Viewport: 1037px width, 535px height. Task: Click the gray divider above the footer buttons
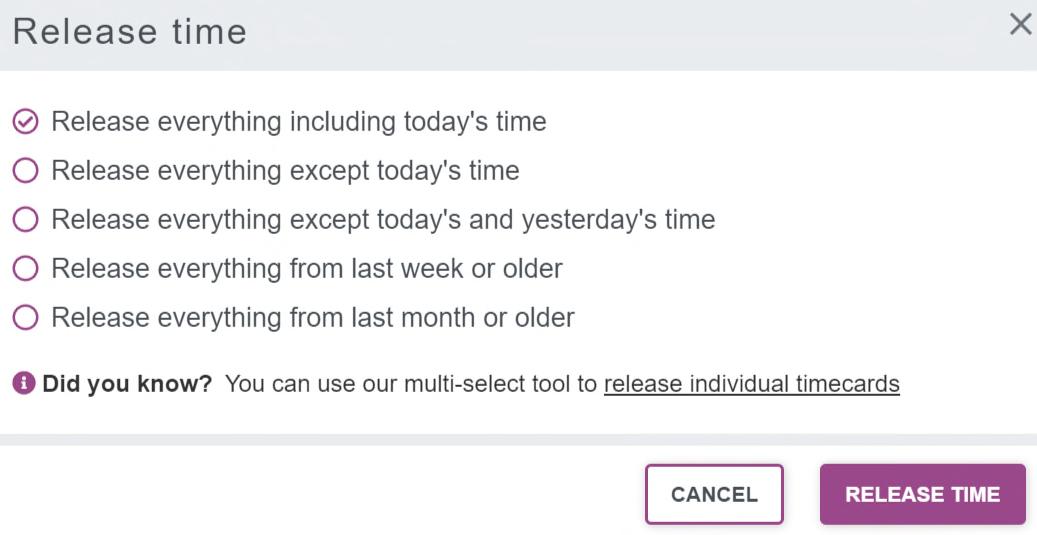coord(518,439)
